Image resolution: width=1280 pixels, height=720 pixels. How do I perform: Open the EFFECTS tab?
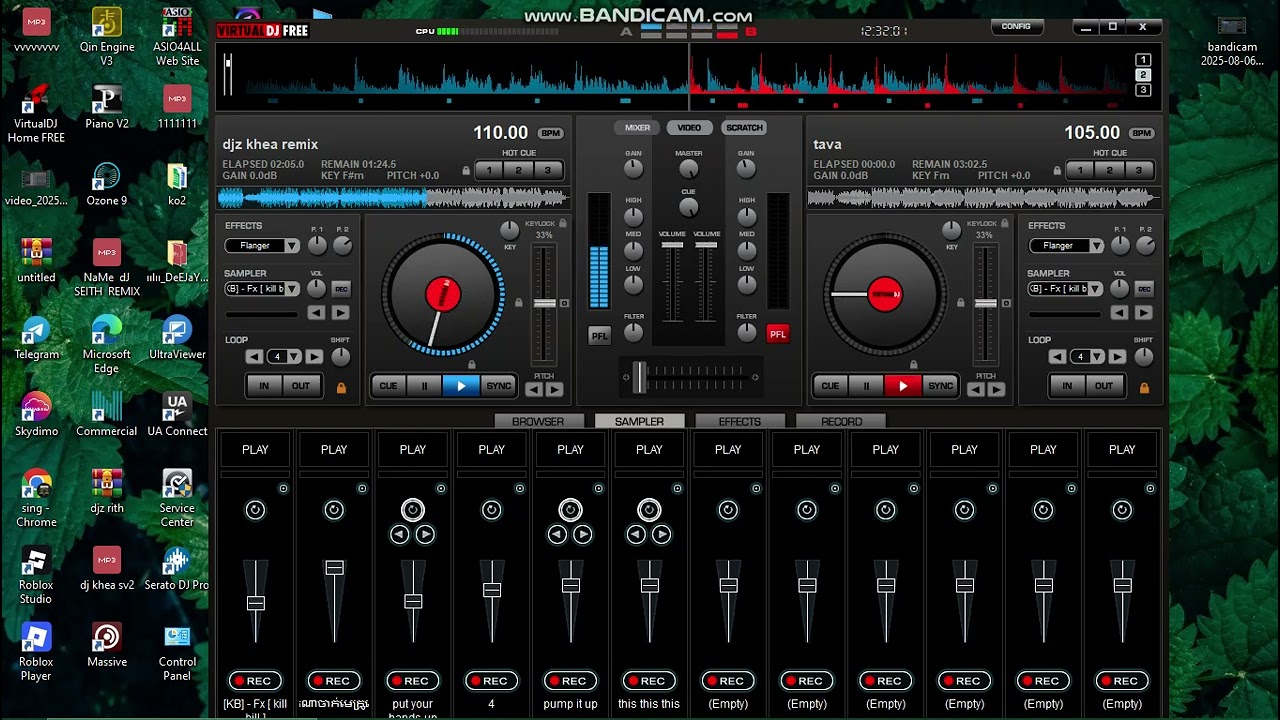740,422
